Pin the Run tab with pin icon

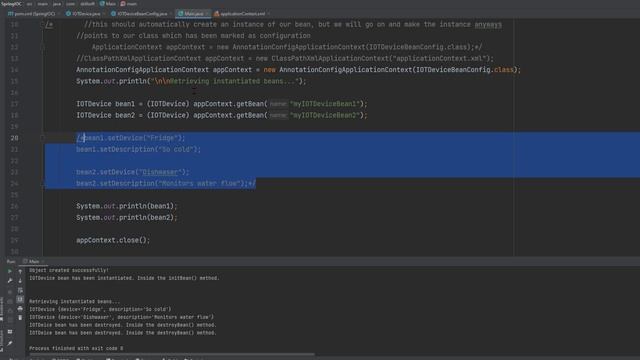click(x=10, y=343)
